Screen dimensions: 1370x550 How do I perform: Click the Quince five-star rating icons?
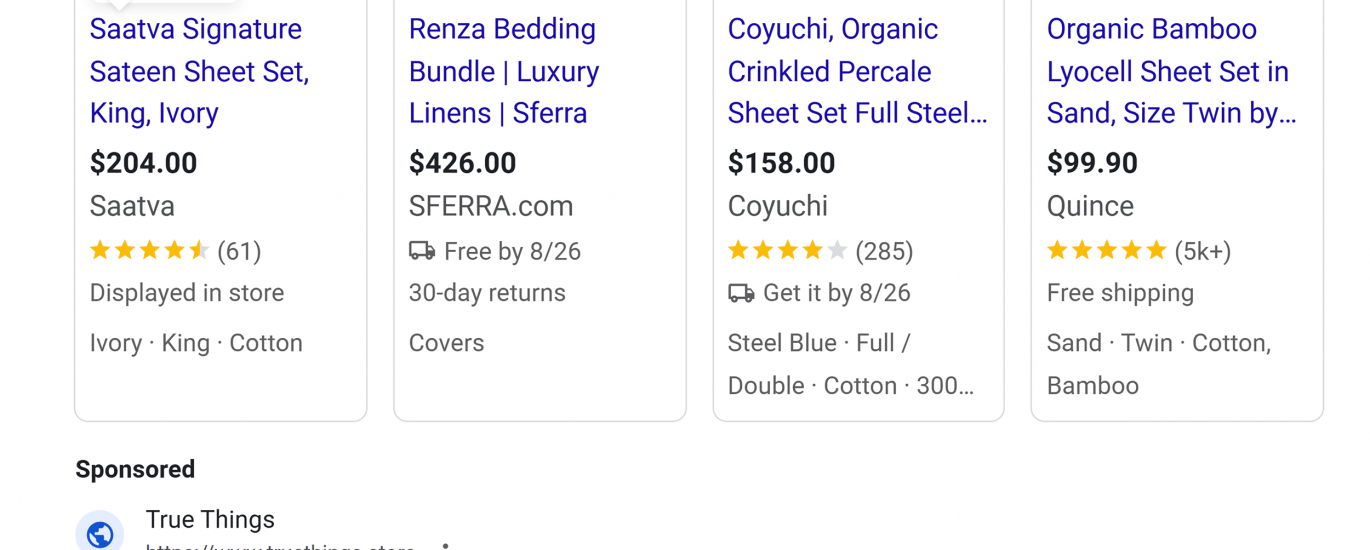1106,250
